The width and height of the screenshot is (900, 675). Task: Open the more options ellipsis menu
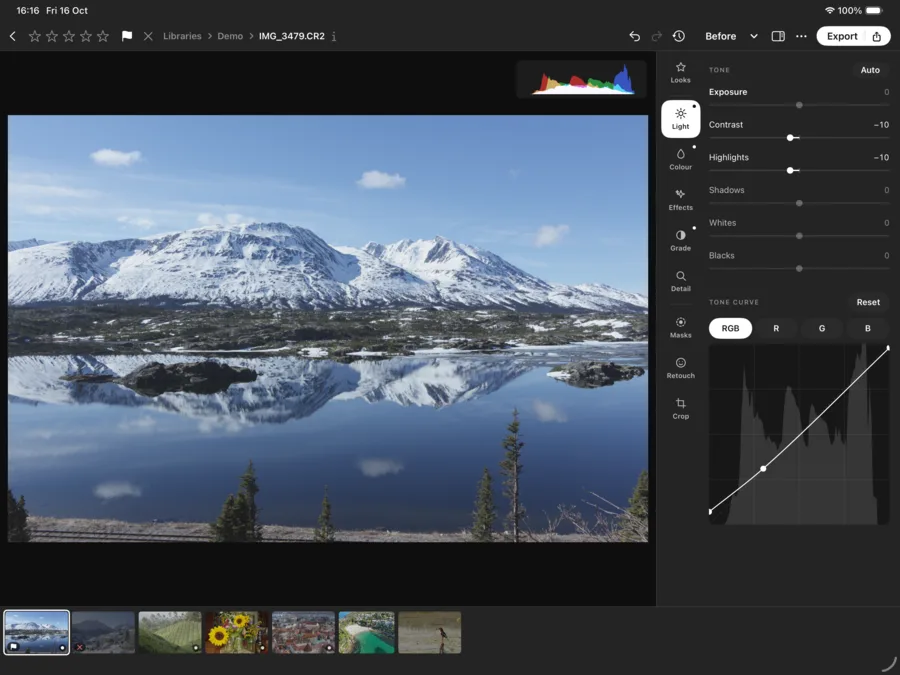pos(801,36)
